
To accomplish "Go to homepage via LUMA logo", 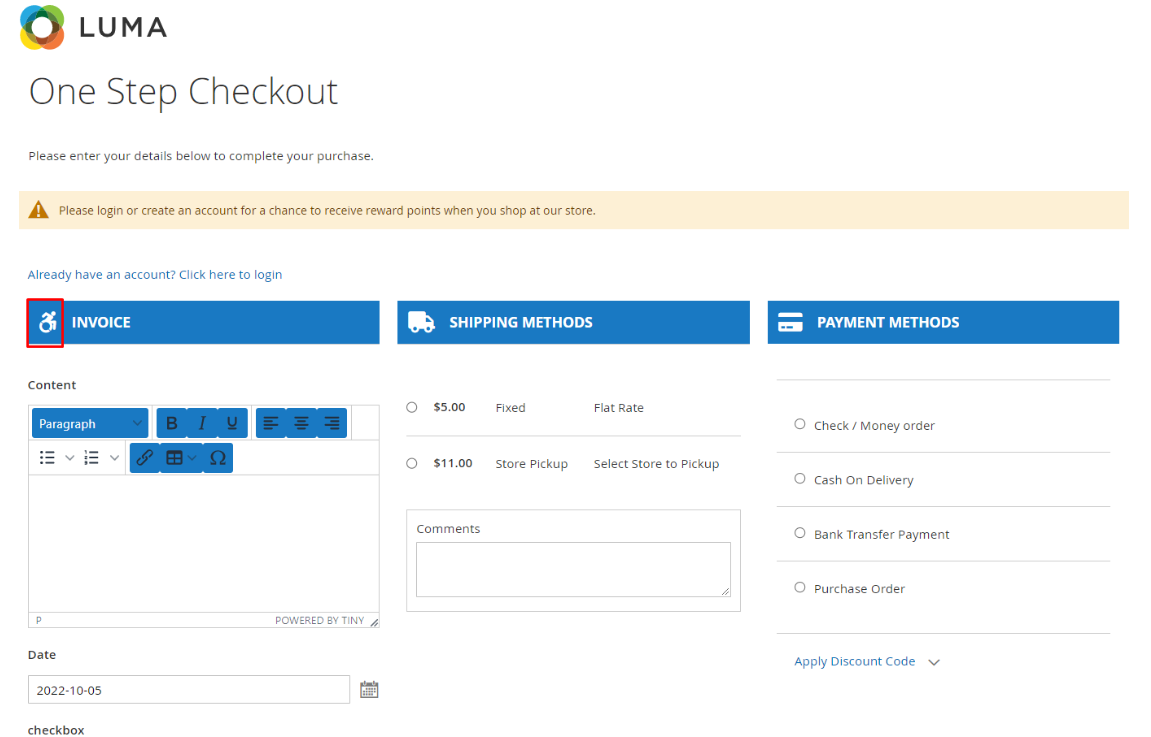I will click(x=93, y=27).
